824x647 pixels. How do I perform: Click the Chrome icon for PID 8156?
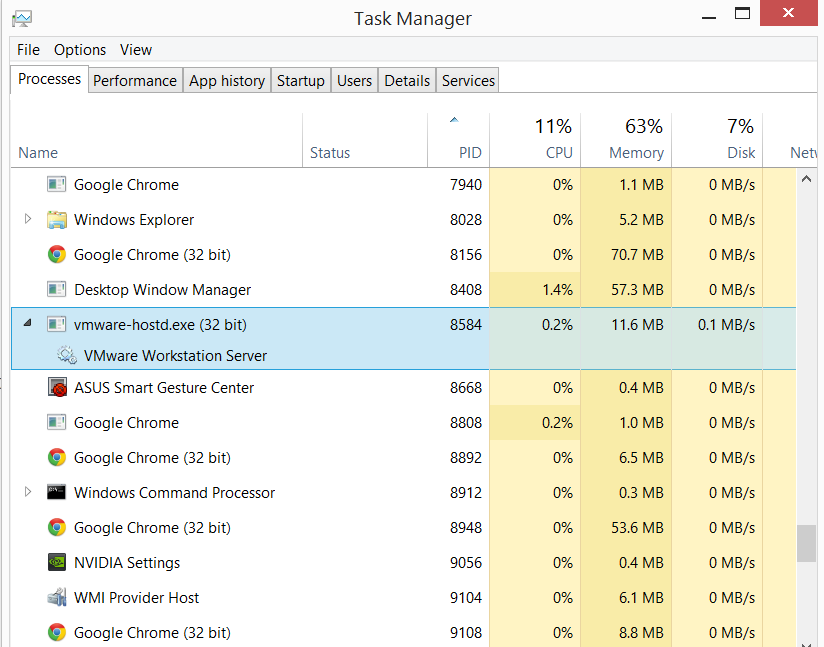click(57, 254)
